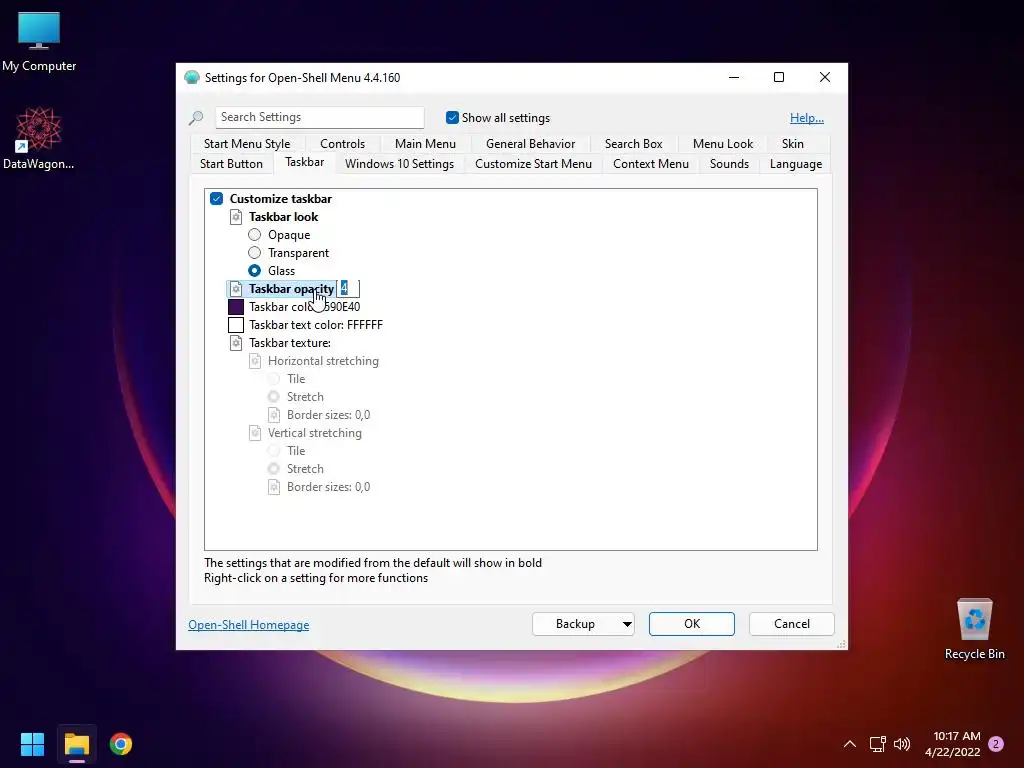Open the taskbar clock showing 10:17 AM
The image size is (1024, 768).
953,744
